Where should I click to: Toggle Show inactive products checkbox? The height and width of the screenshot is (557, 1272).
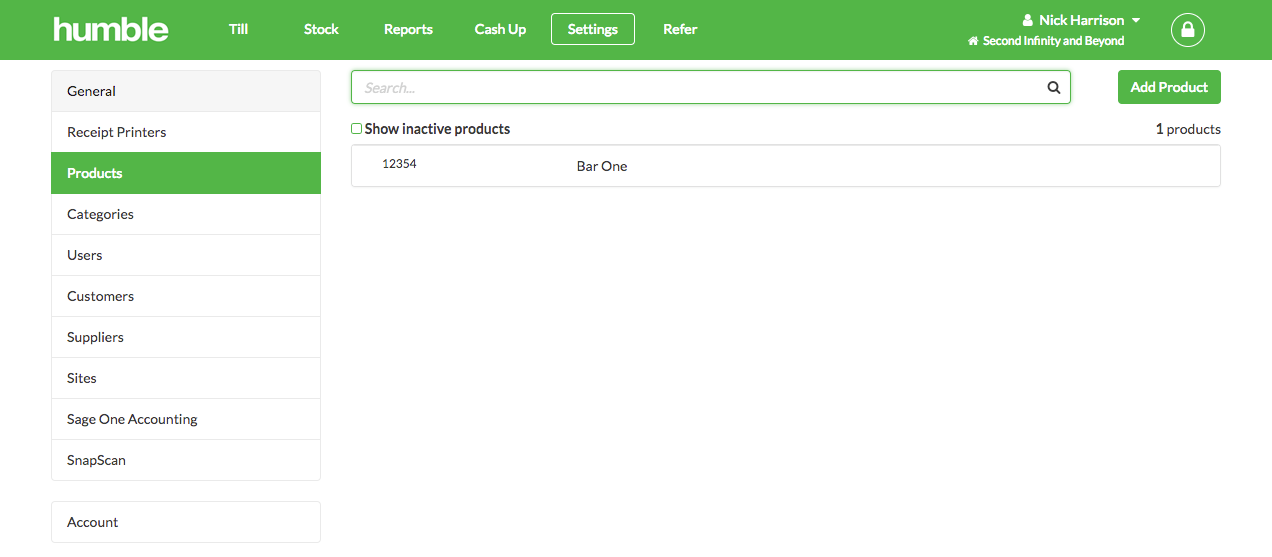(x=357, y=129)
